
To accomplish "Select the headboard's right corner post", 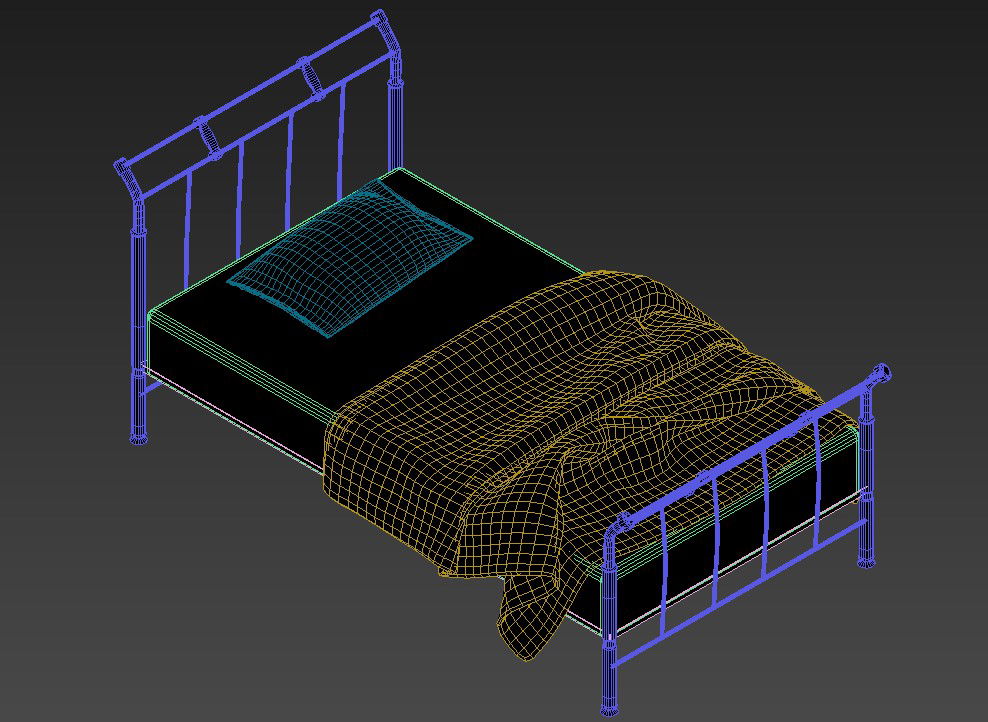I will [396, 110].
